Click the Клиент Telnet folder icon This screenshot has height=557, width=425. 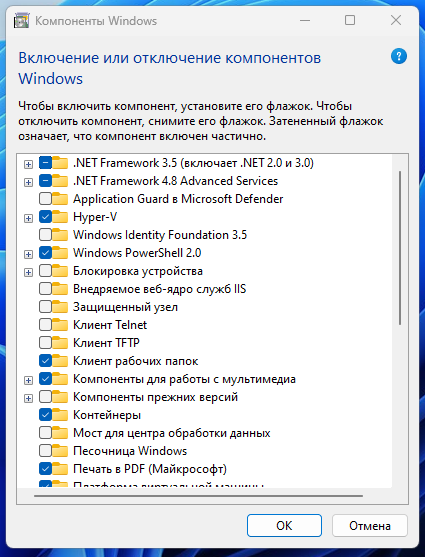pos(60,325)
